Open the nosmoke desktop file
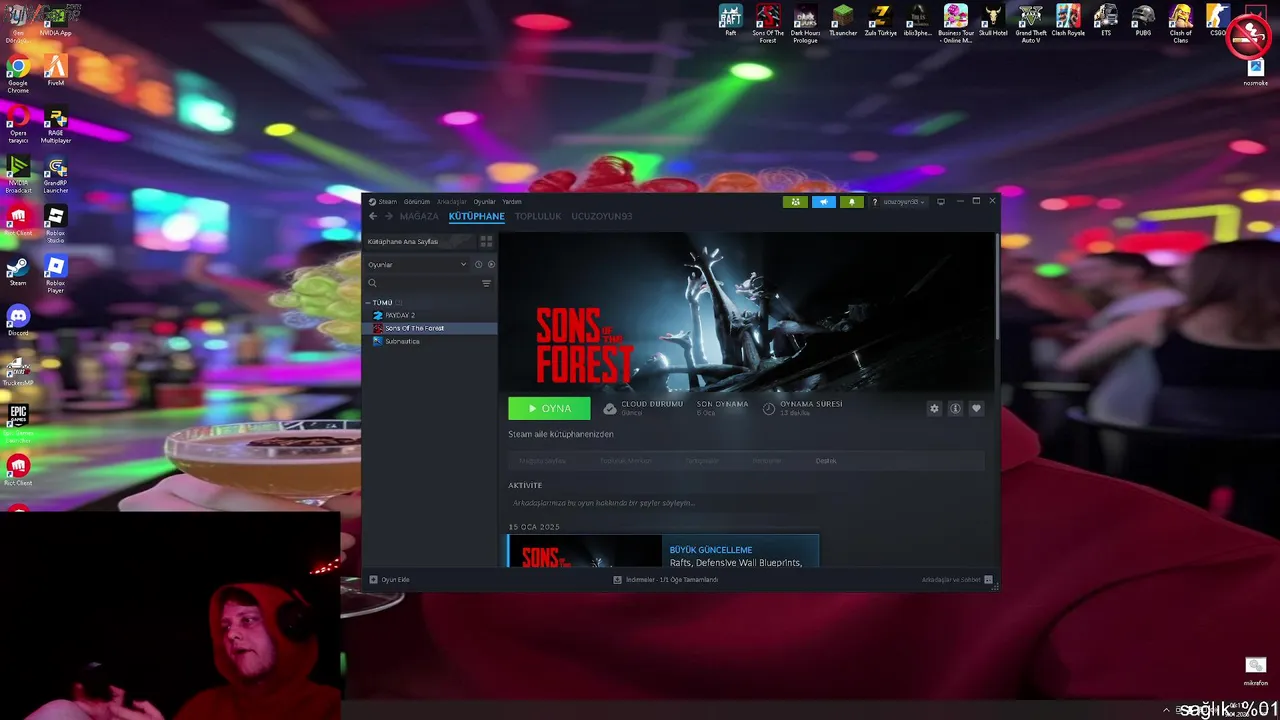The image size is (1280, 720). 1255,72
